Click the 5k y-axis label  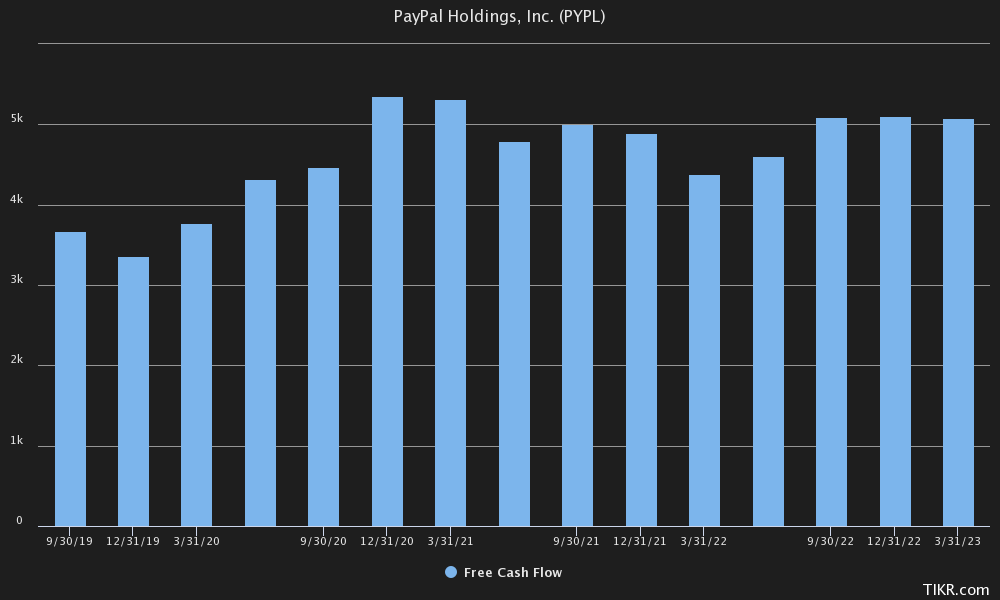point(17,119)
